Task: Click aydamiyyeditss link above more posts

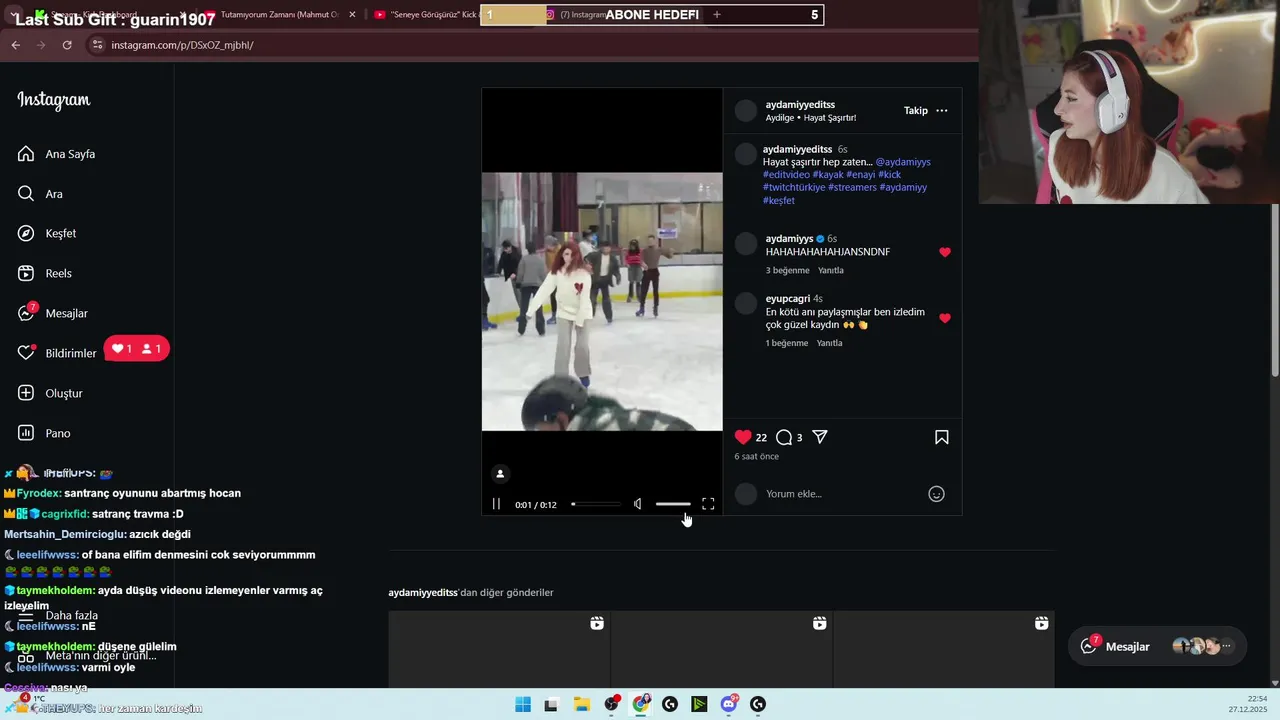Action: click(423, 593)
